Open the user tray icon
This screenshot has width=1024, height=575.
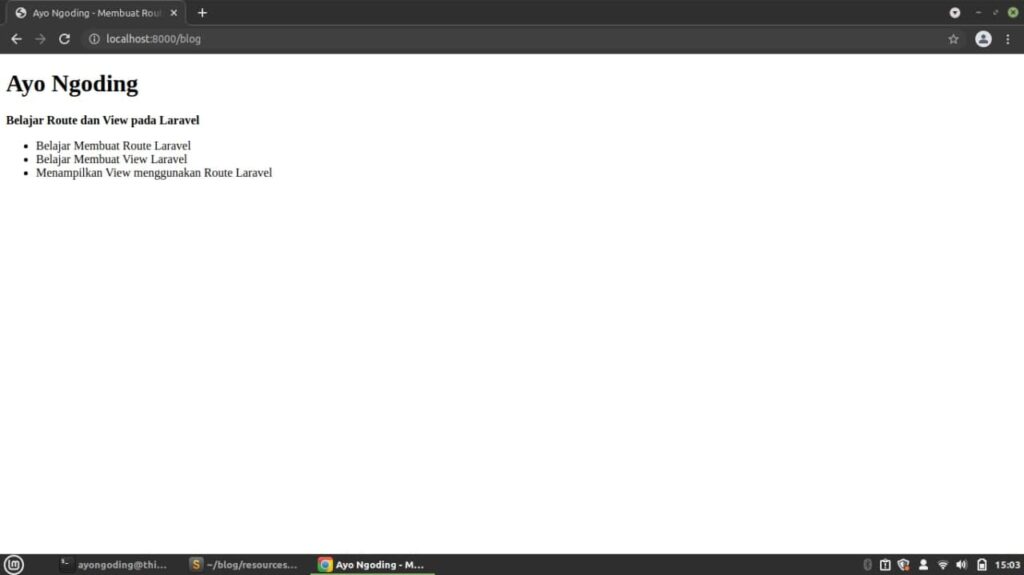coord(923,565)
